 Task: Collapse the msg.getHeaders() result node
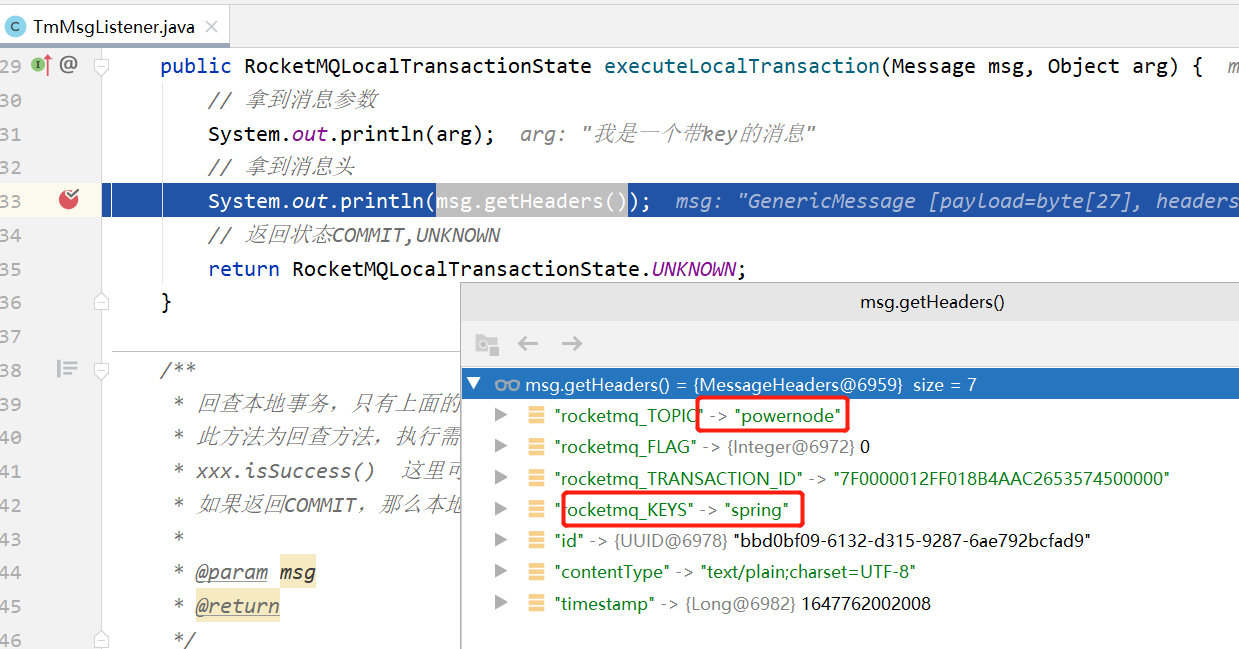click(x=474, y=384)
